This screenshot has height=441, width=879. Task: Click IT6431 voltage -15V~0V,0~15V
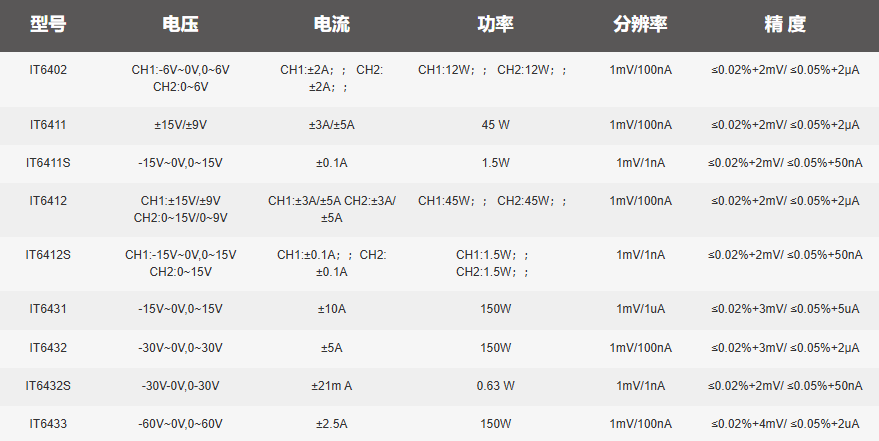[x=181, y=309]
